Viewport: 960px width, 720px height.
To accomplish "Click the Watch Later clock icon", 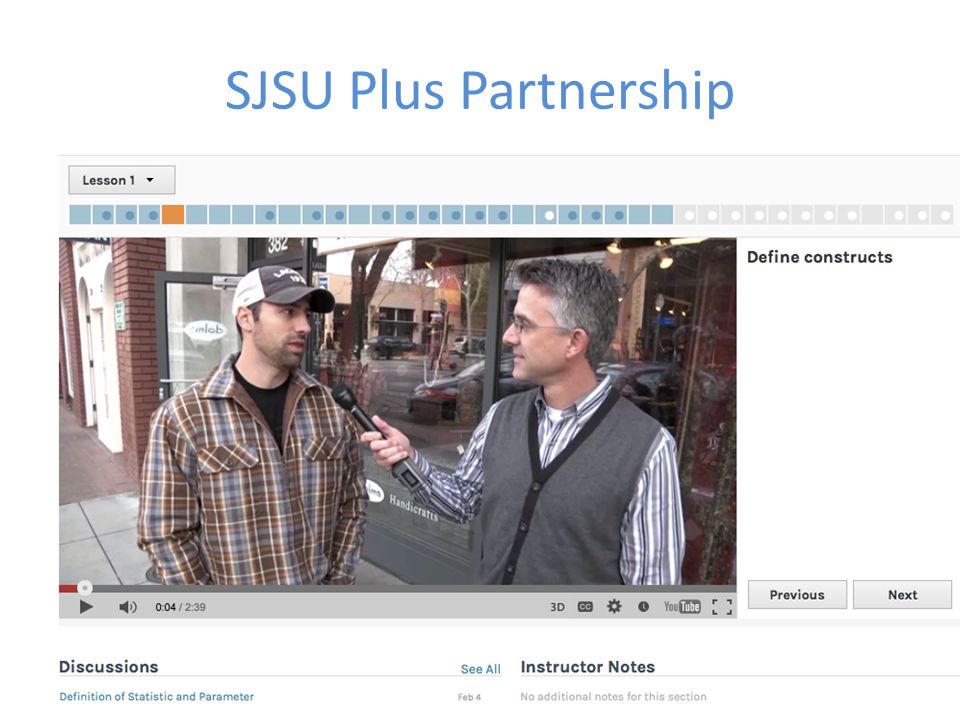I will coord(643,606).
